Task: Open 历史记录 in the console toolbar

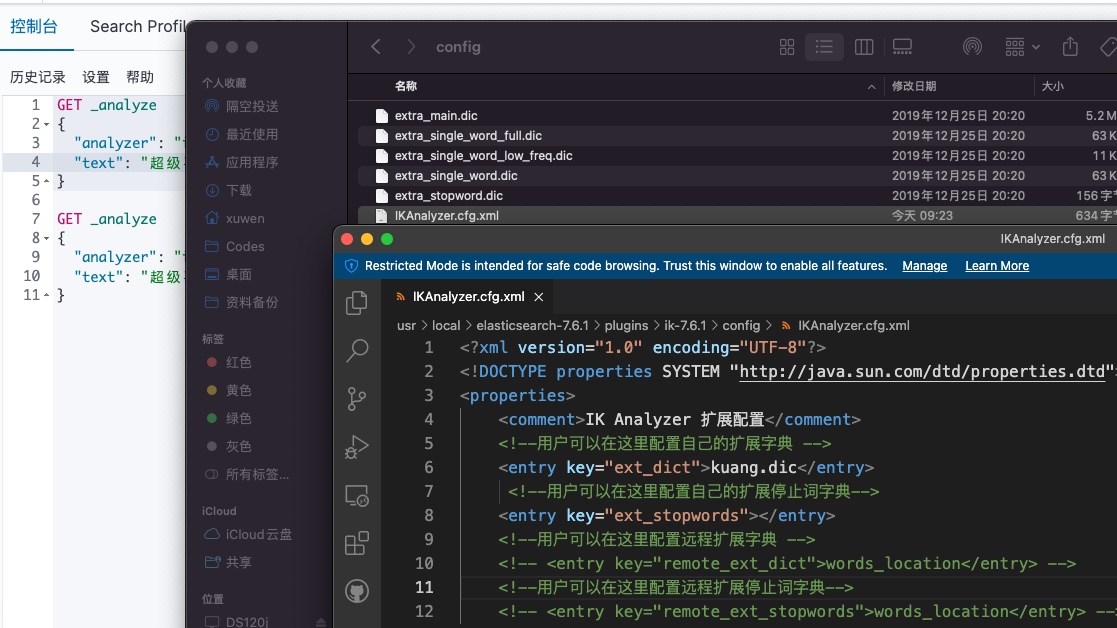Action: point(38,77)
